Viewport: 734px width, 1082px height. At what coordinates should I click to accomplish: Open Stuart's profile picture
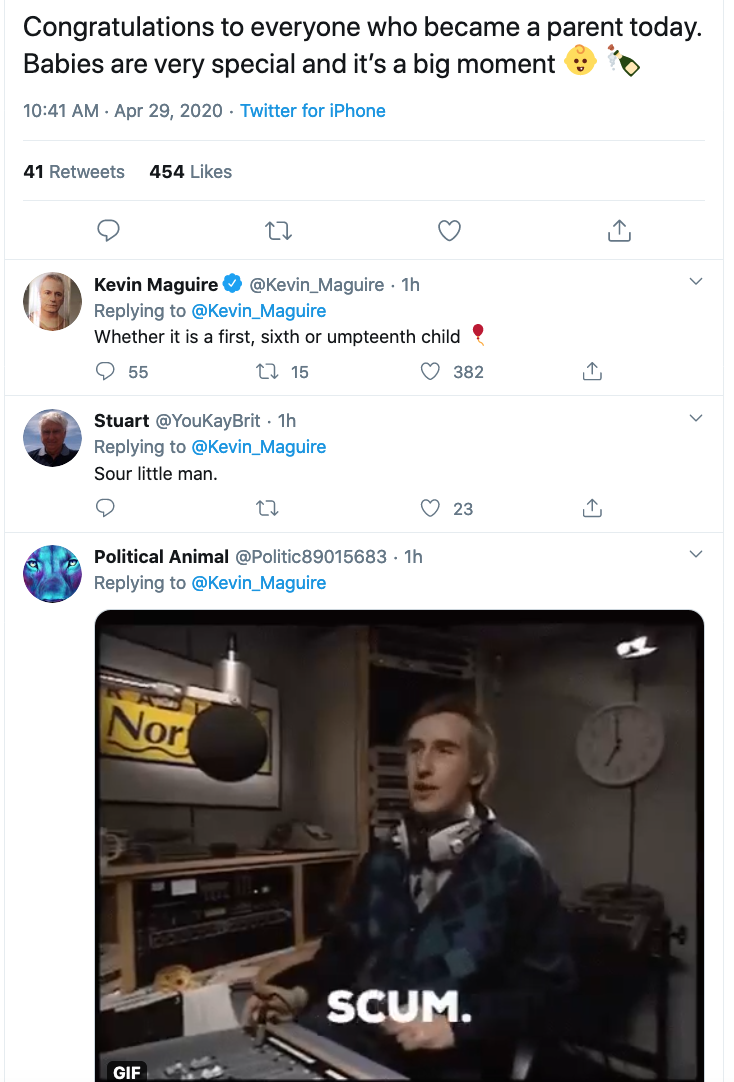tap(52, 437)
